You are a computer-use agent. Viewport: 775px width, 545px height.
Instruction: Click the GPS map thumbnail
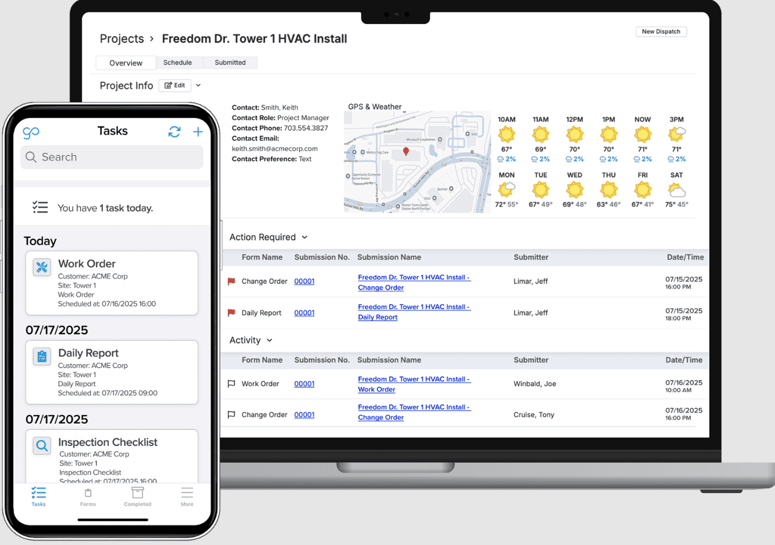pos(417,162)
